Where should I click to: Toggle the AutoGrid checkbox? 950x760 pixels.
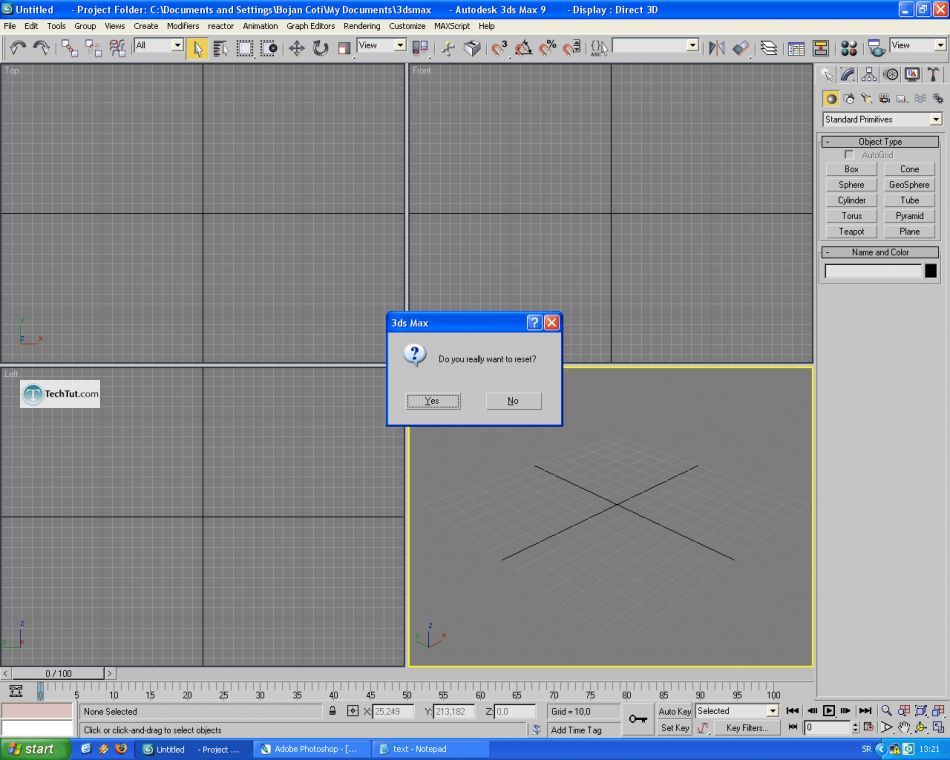pos(849,155)
